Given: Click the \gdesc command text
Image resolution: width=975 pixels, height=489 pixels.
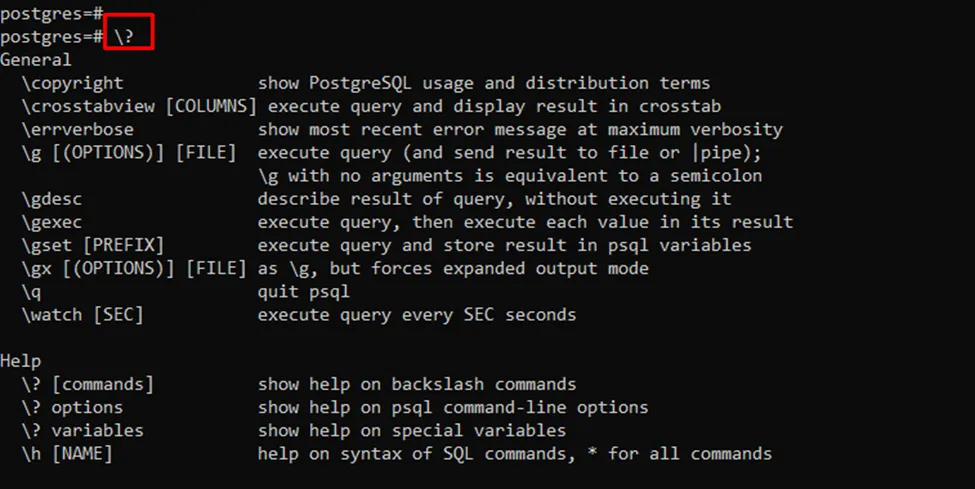Looking at the screenshot, I should coord(52,198).
